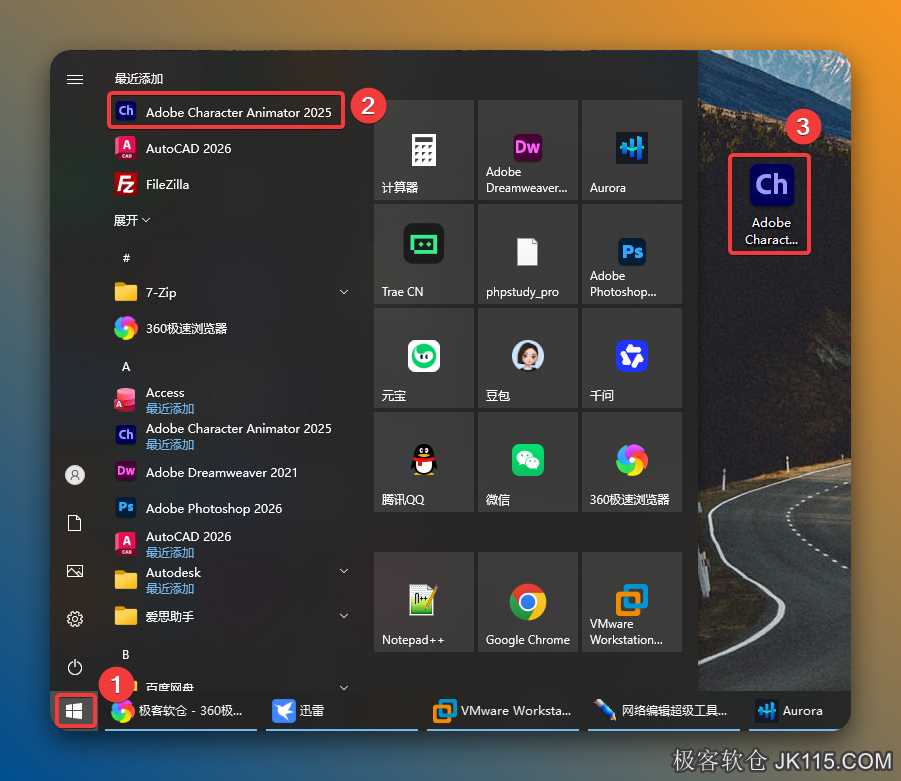
Task: Open the Google Chrome tile
Action: pyautogui.click(x=528, y=602)
